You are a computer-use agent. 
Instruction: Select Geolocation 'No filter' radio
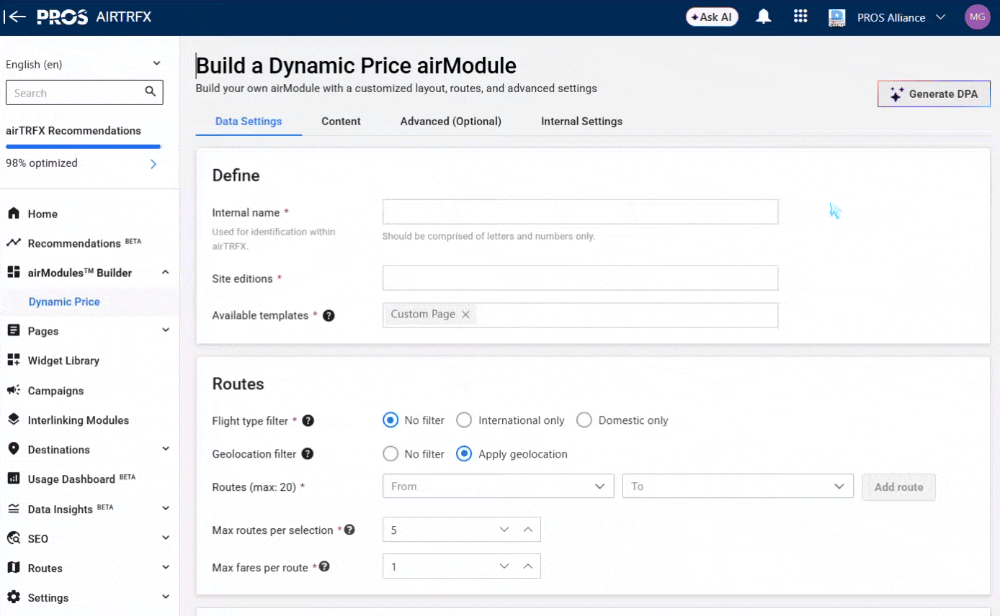390,454
